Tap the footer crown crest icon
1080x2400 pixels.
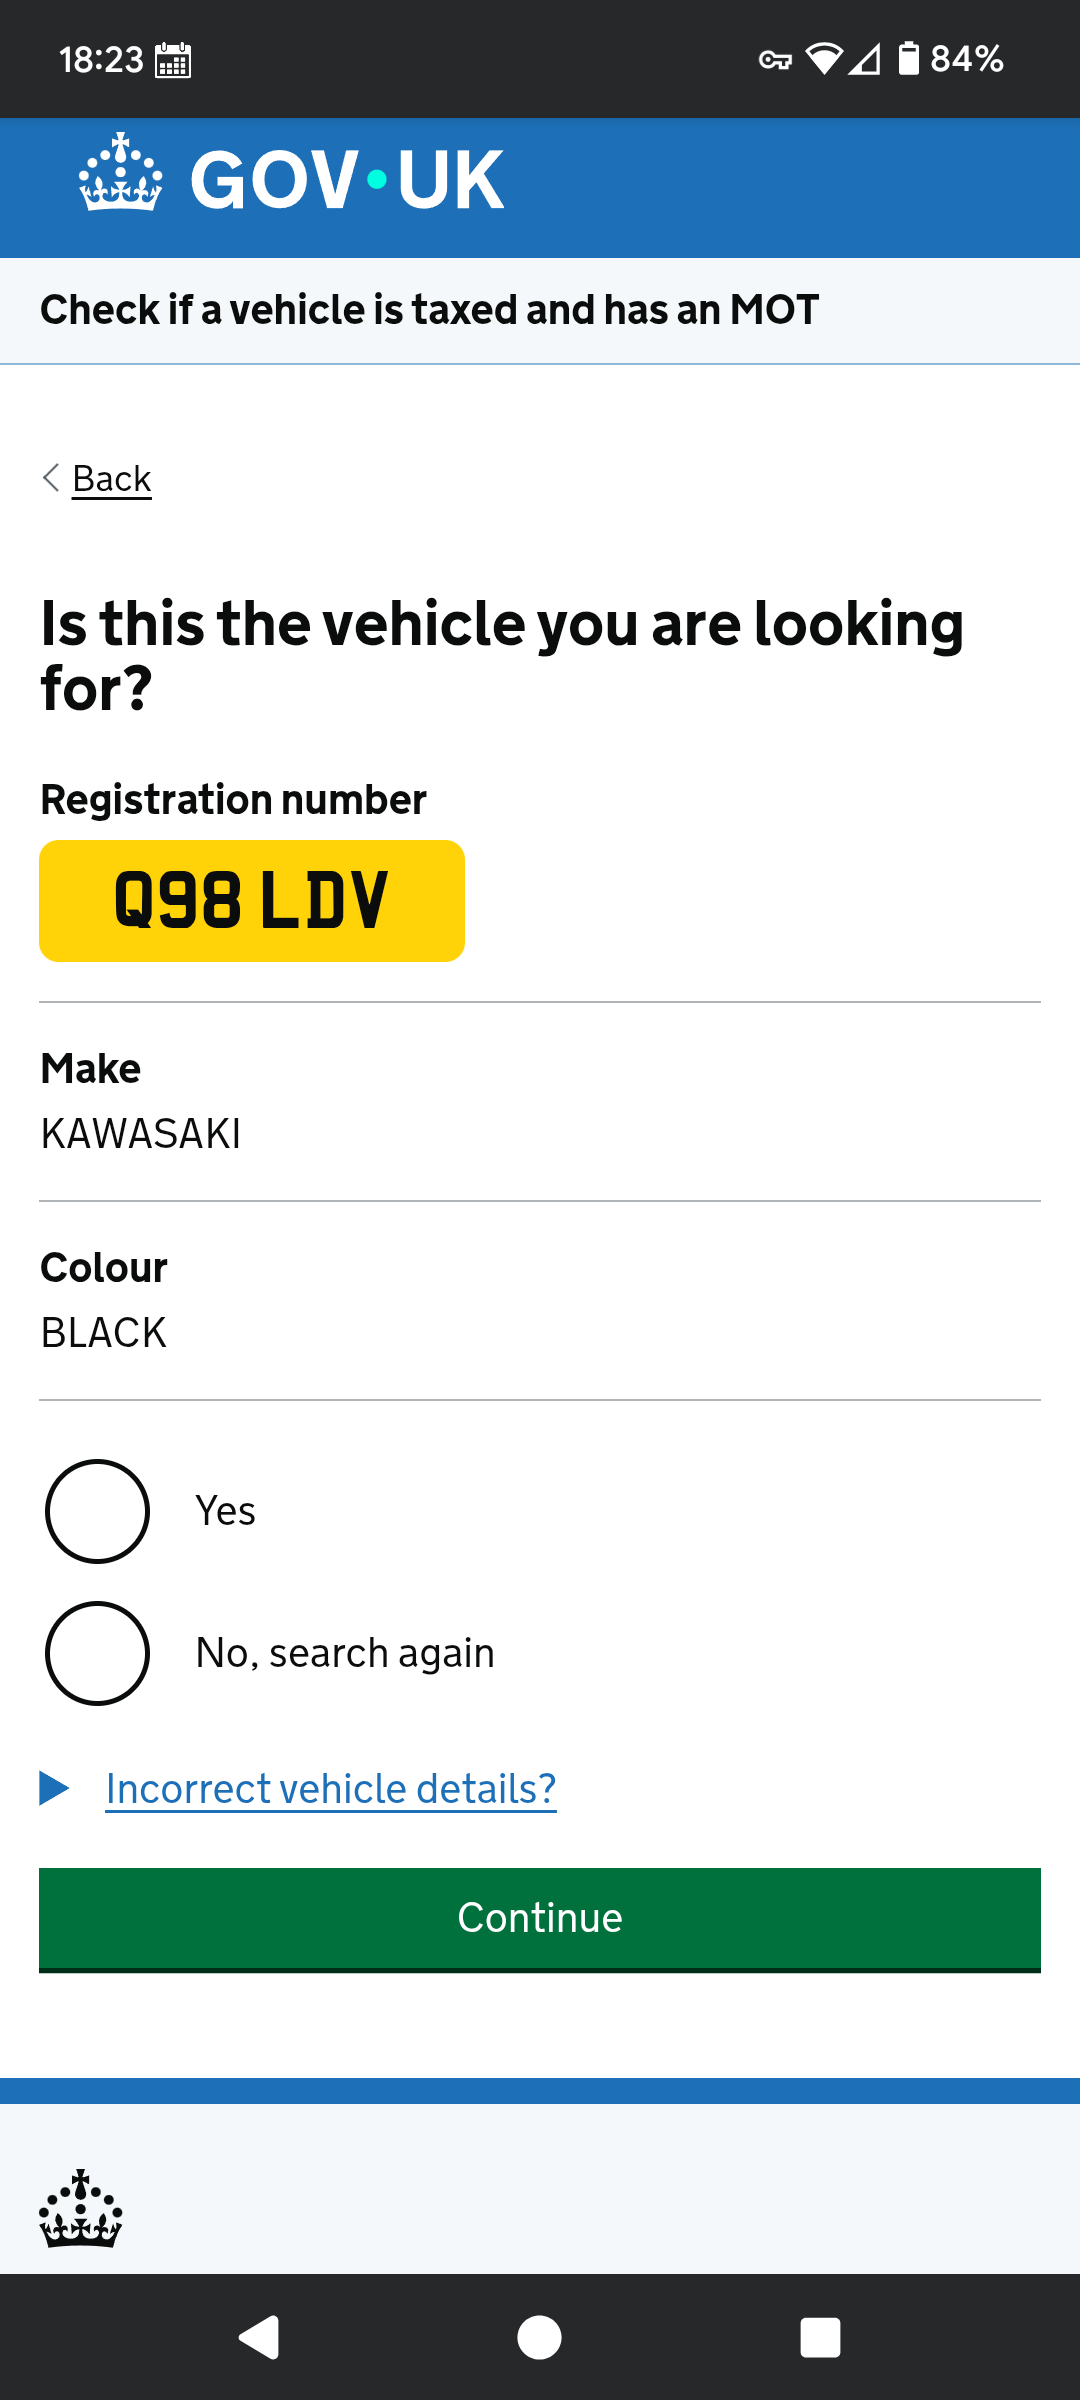pyautogui.click(x=80, y=2209)
